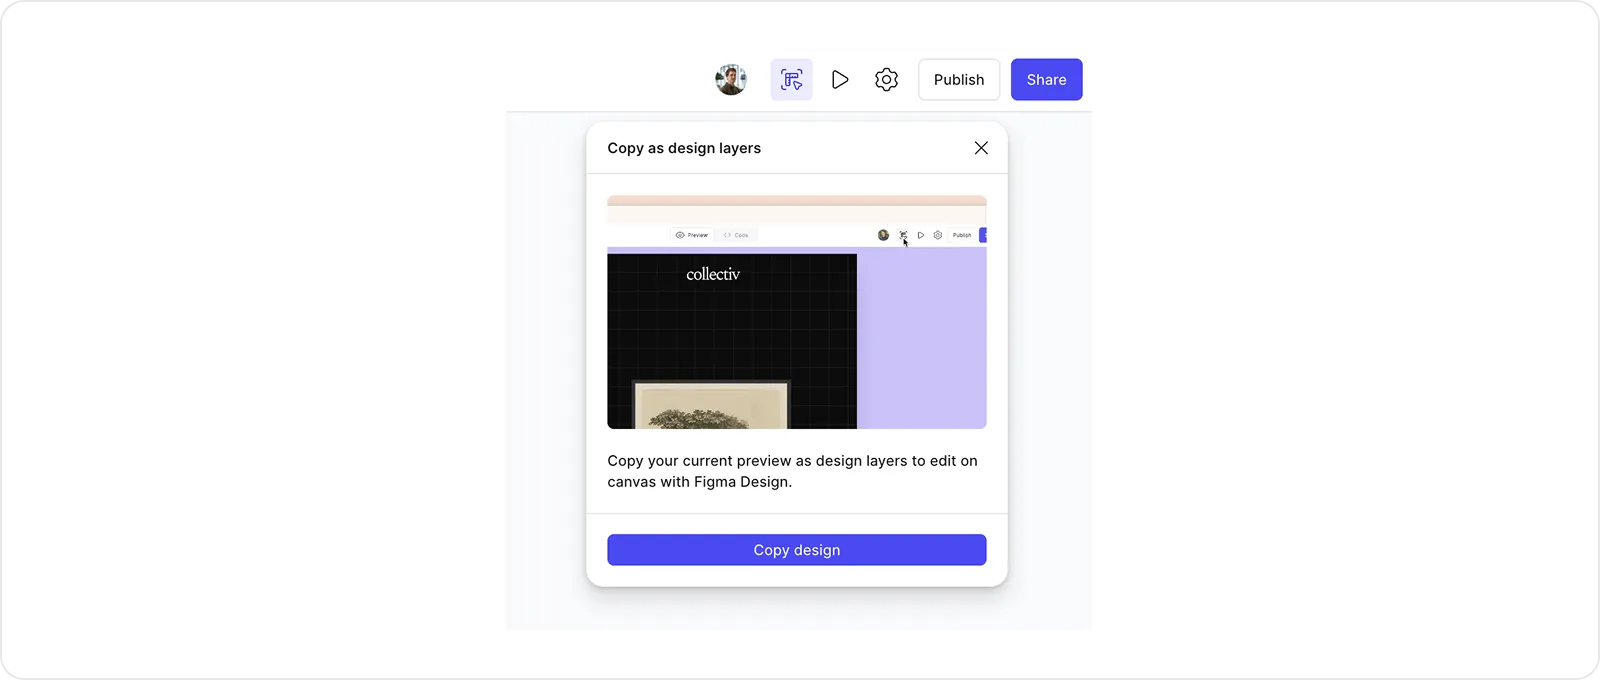The width and height of the screenshot is (1600, 680).
Task: Click the small avatar inside the illustration
Action: pyautogui.click(x=883, y=235)
